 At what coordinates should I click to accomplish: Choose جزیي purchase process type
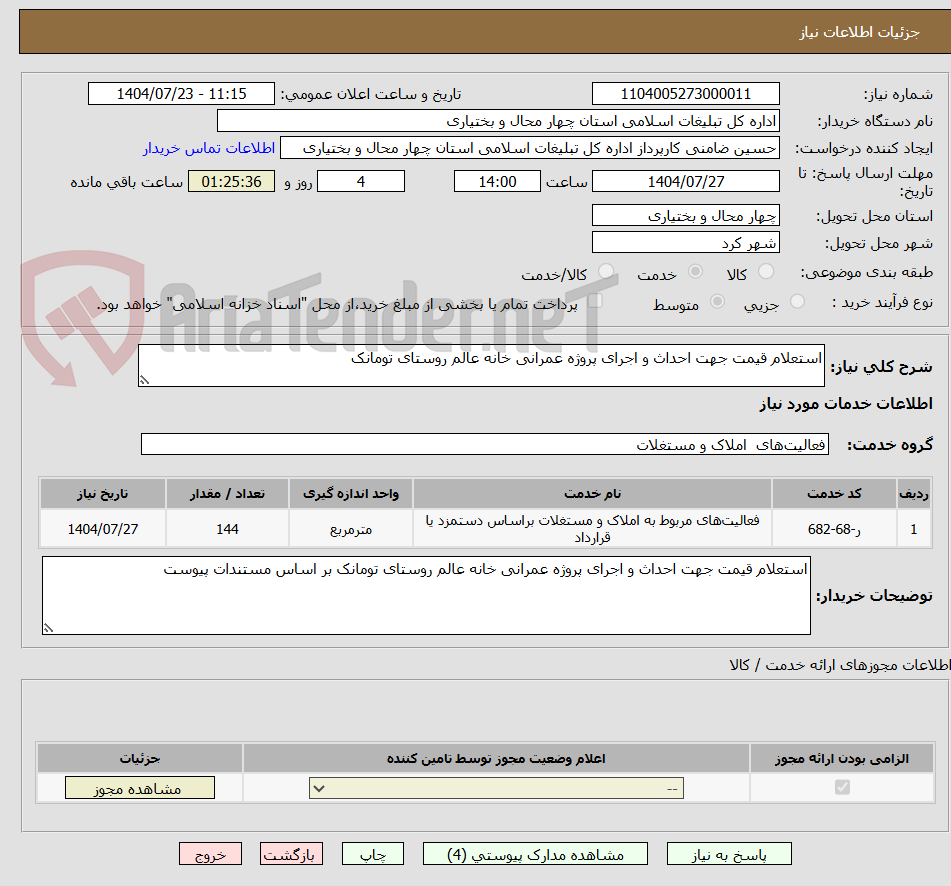(797, 301)
